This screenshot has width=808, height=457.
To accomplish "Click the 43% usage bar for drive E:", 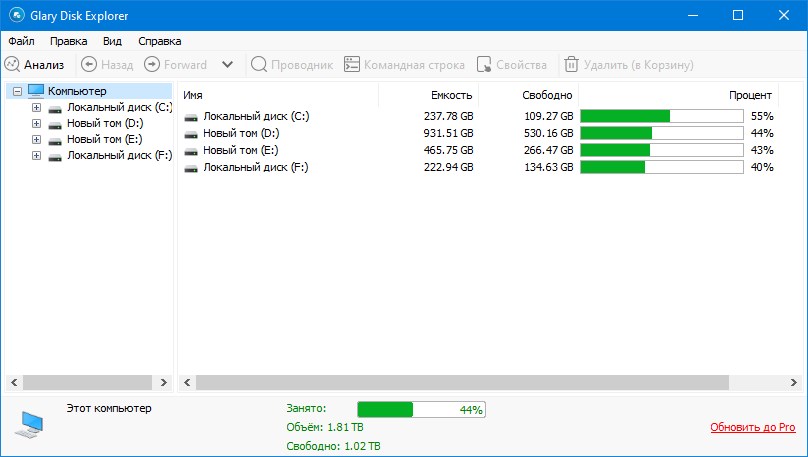I will [x=662, y=150].
